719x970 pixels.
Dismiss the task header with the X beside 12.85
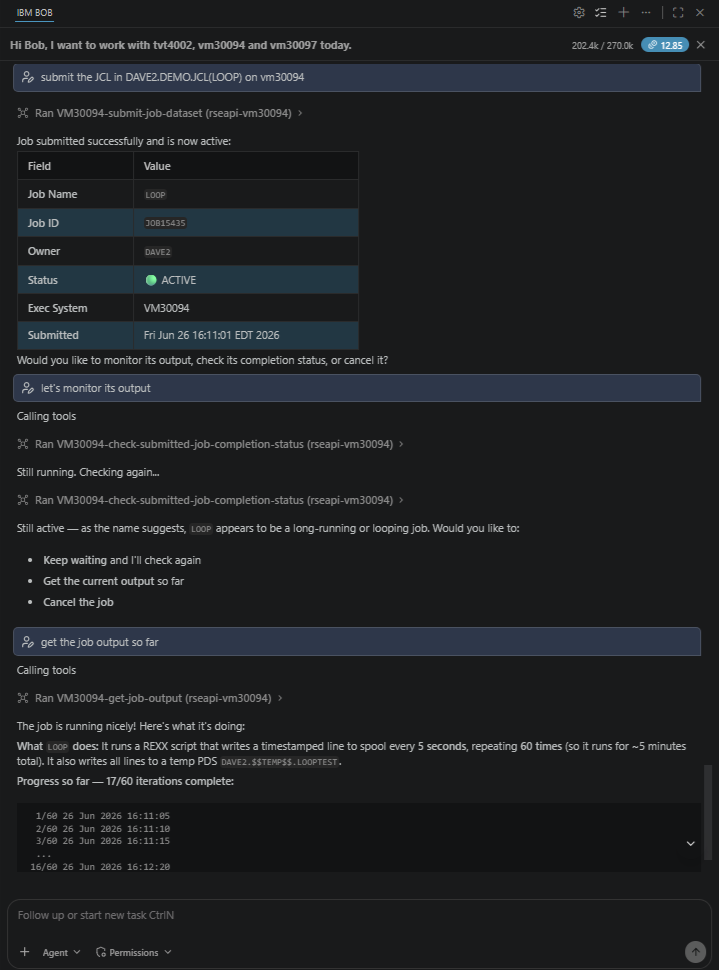(700, 45)
